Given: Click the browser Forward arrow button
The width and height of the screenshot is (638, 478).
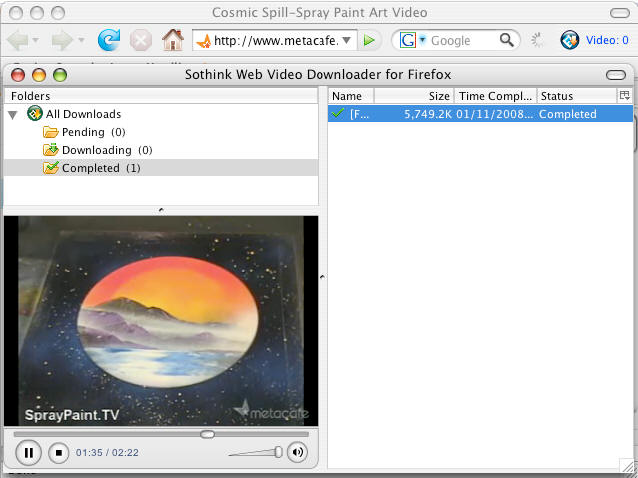Looking at the screenshot, I should coord(62,40).
